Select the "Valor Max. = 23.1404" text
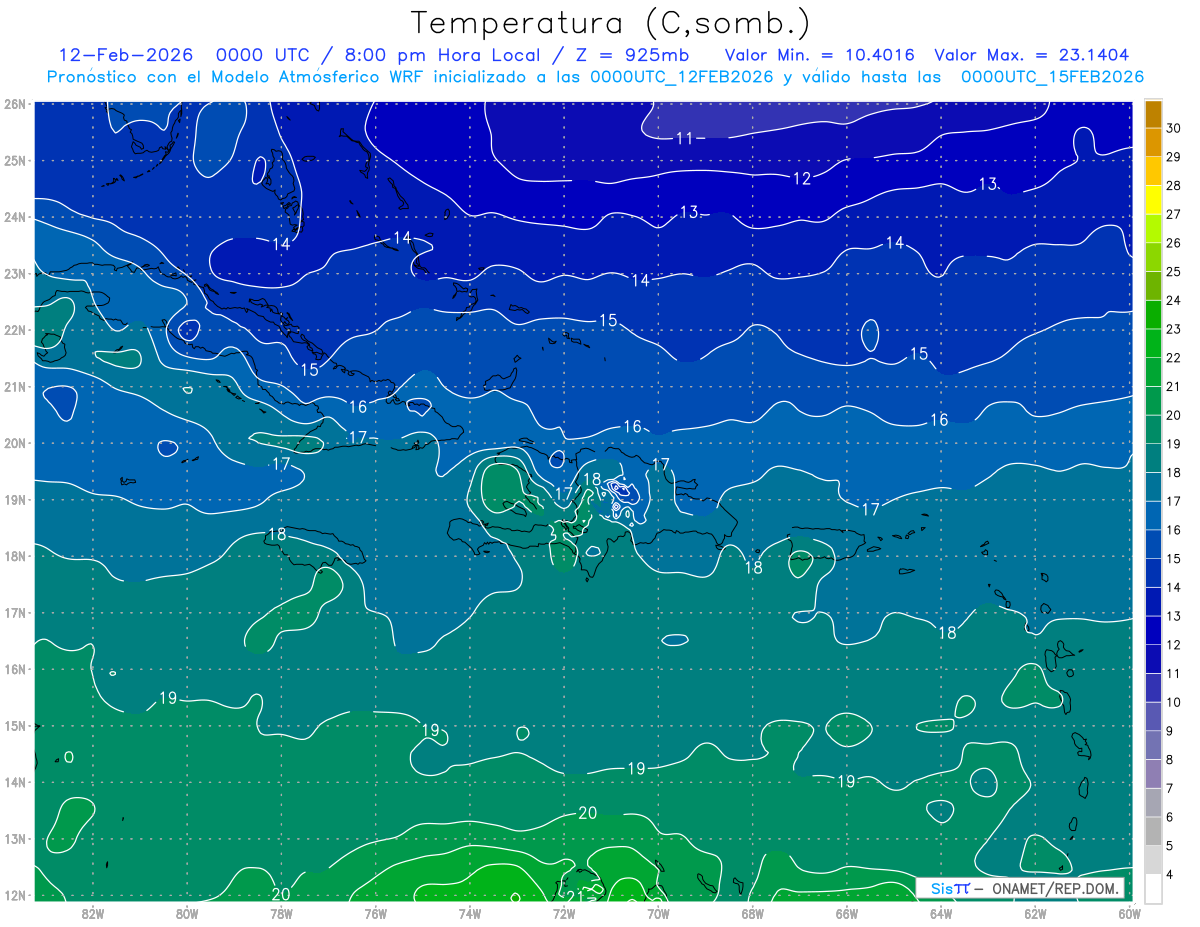The image size is (1200, 927). [x=1031, y=56]
